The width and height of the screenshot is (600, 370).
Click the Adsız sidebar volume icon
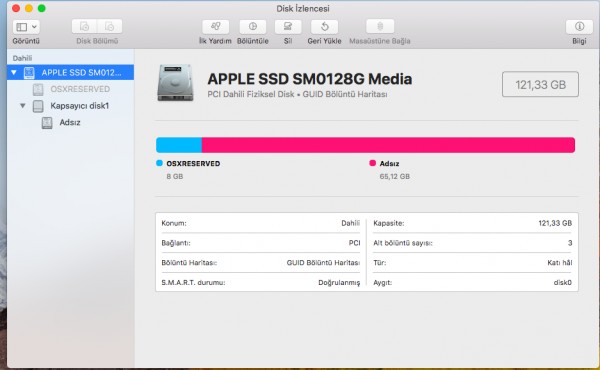coord(47,122)
